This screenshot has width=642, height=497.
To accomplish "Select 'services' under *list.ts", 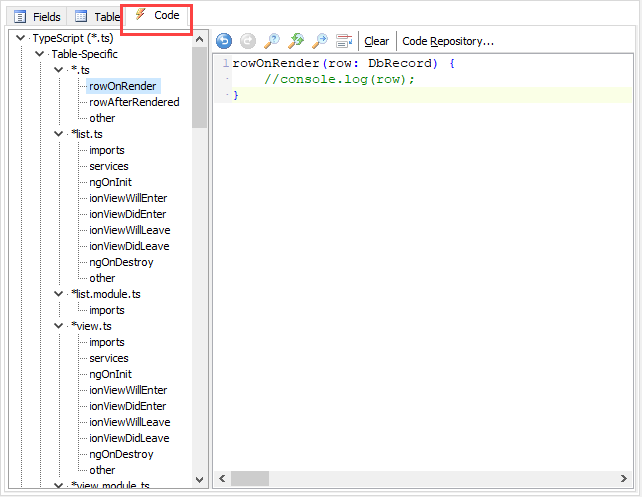I will [x=109, y=166].
